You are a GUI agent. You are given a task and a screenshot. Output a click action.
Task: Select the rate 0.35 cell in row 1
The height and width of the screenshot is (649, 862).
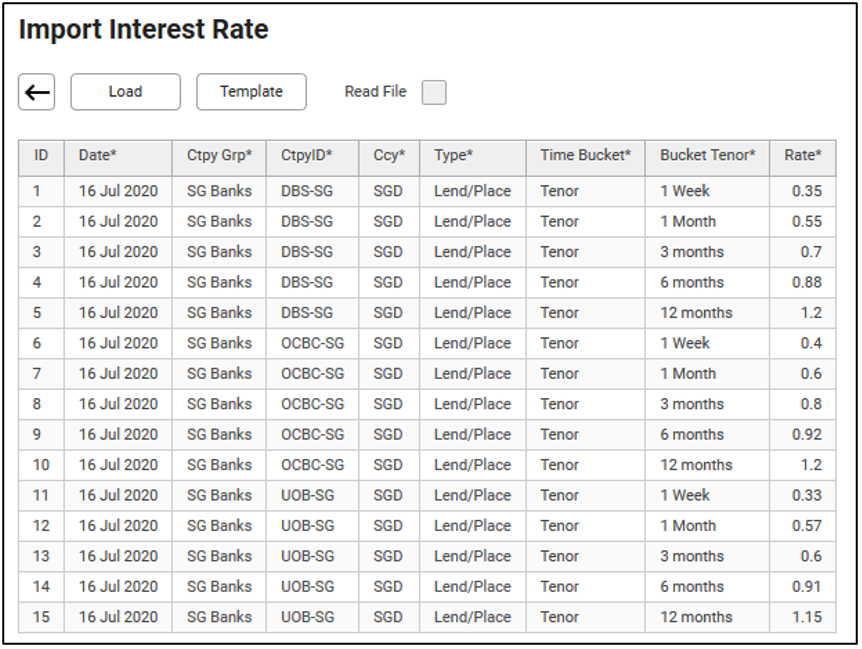[806, 191]
